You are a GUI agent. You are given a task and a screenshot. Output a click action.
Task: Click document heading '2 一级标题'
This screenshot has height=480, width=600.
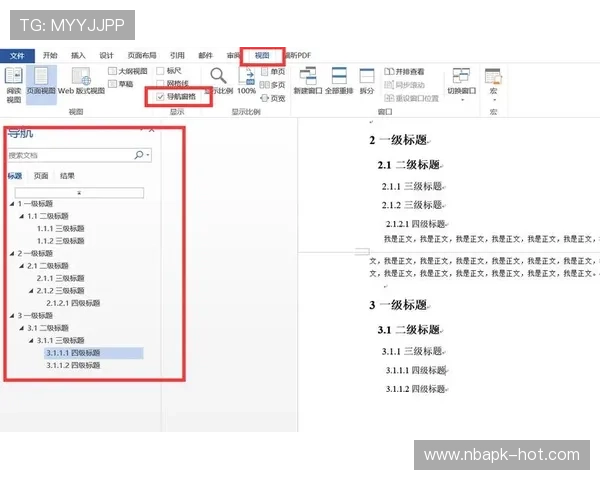(x=399, y=140)
